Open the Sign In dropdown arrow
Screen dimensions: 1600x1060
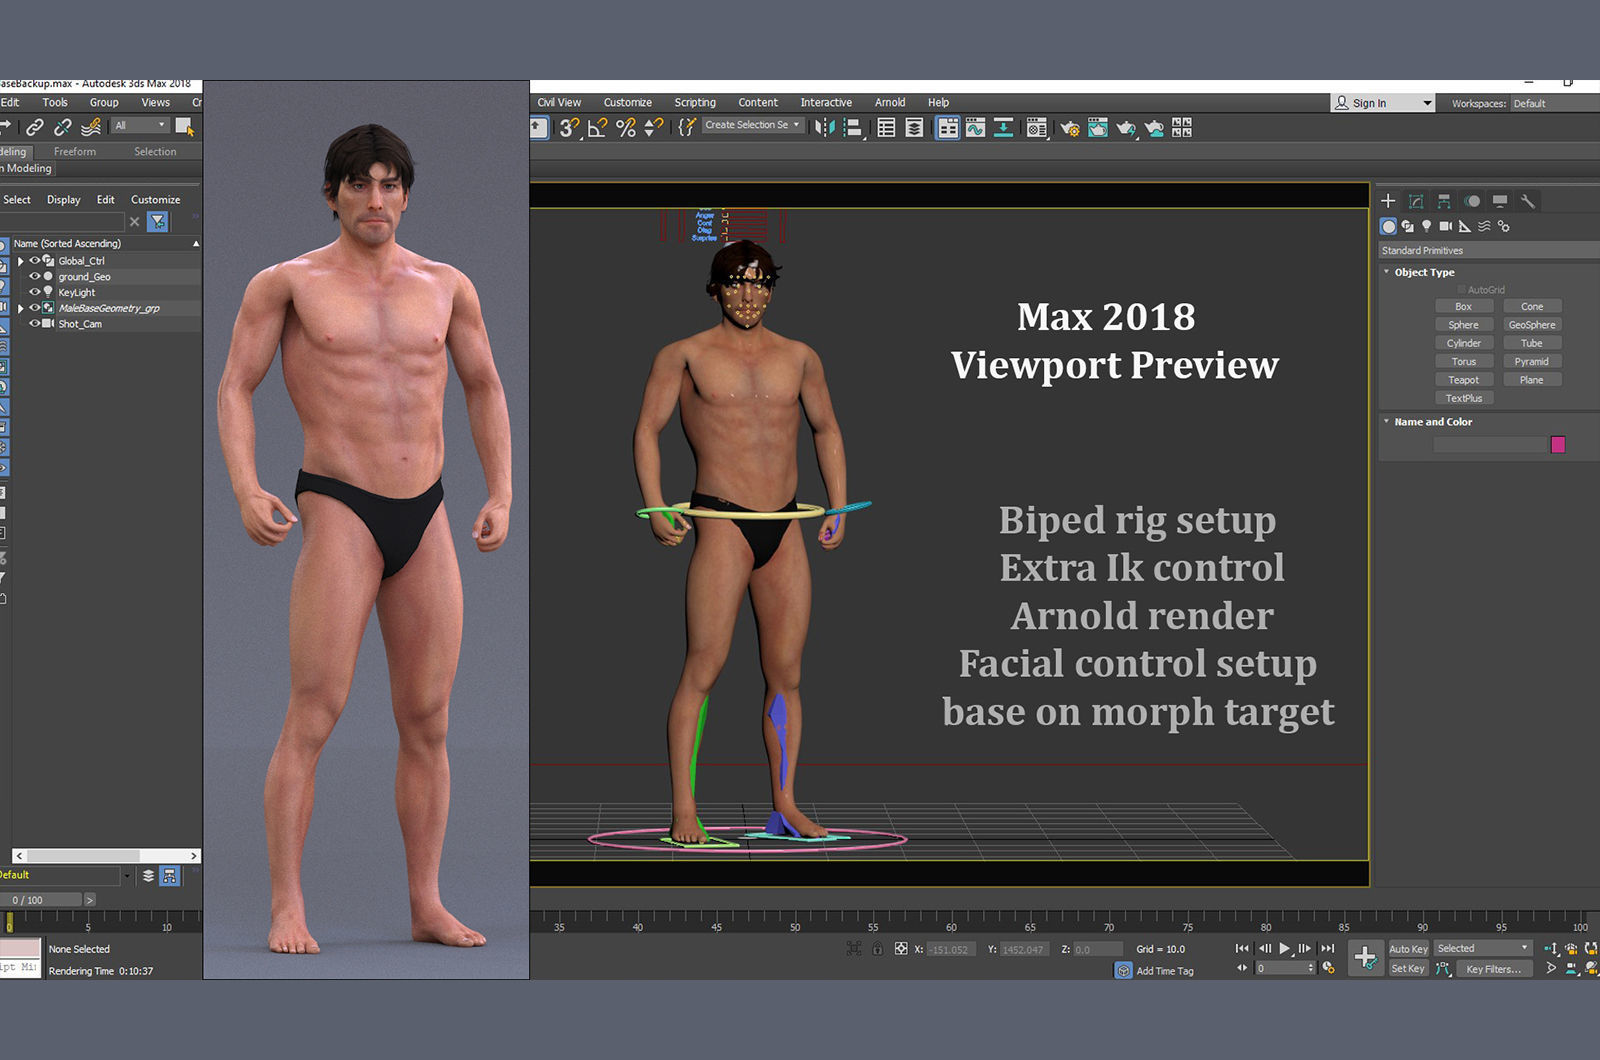(x=1427, y=103)
